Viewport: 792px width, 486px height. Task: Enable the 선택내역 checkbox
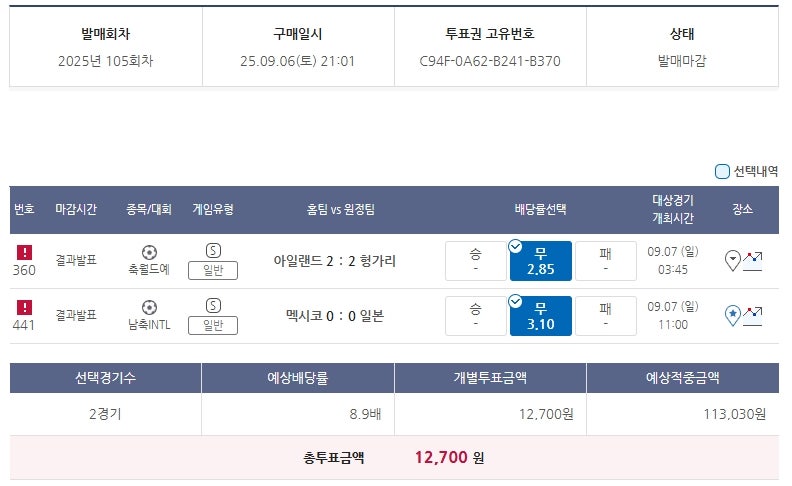pyautogui.click(x=722, y=171)
